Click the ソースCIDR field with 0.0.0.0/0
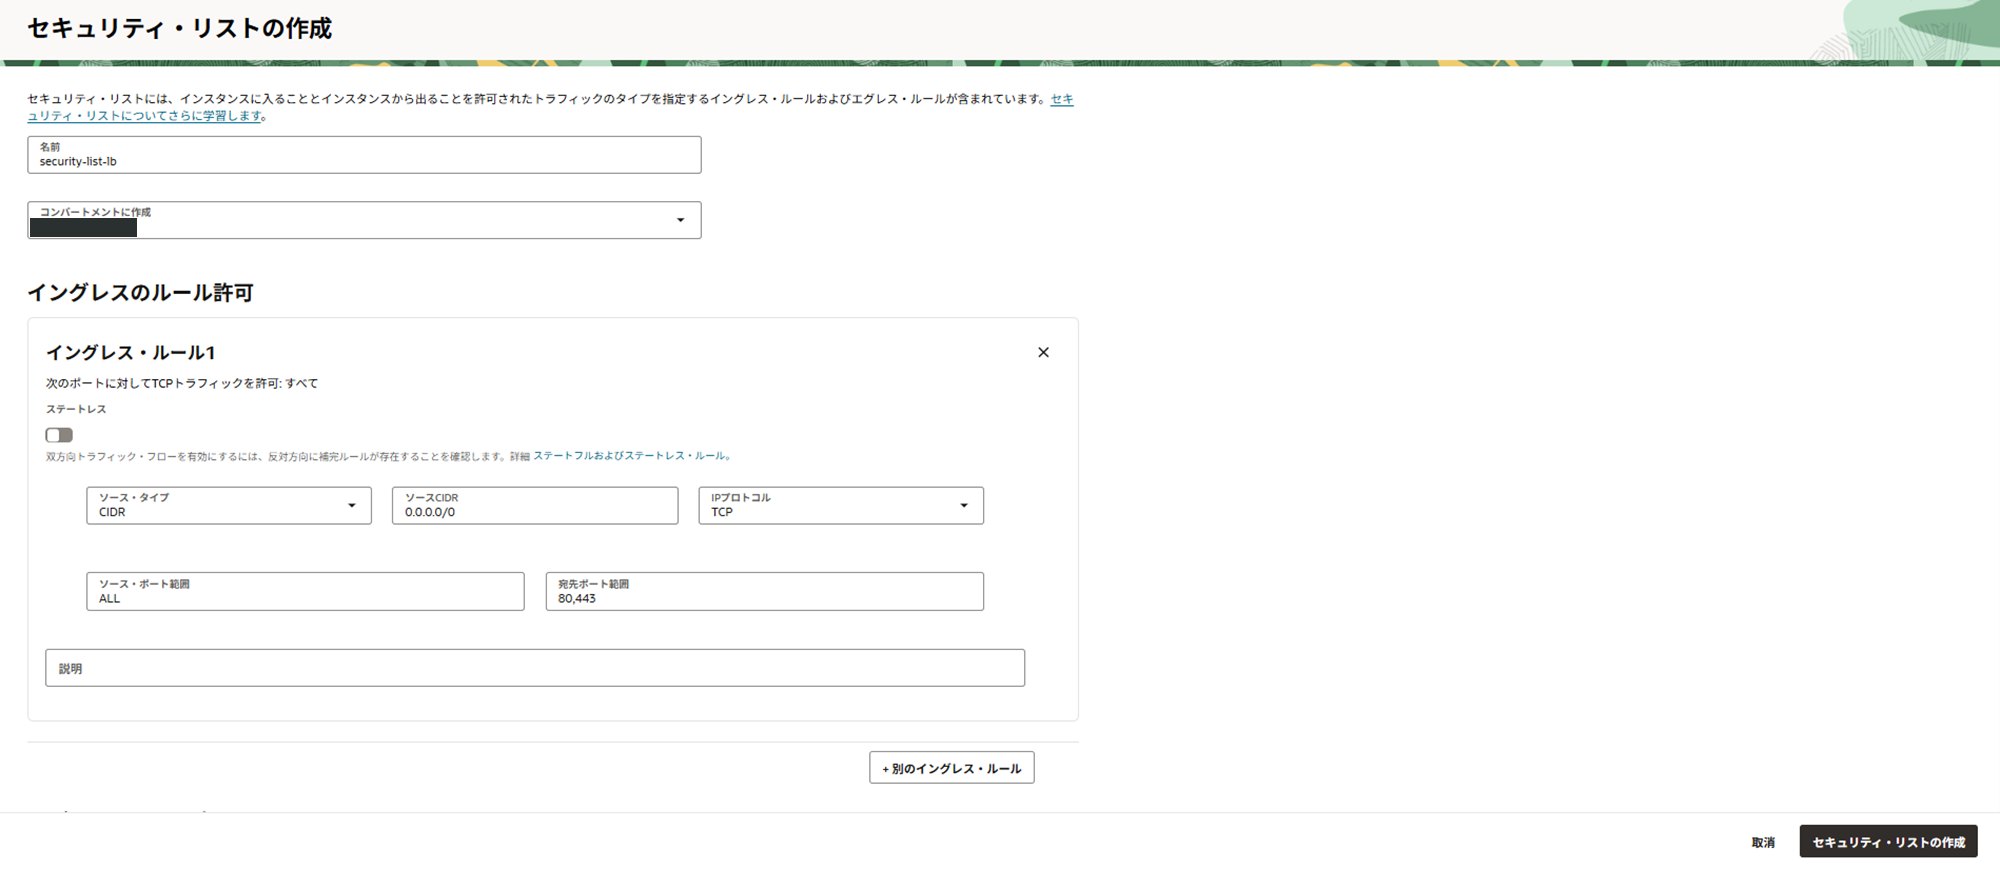This screenshot has width=2000, height=869. click(535, 505)
